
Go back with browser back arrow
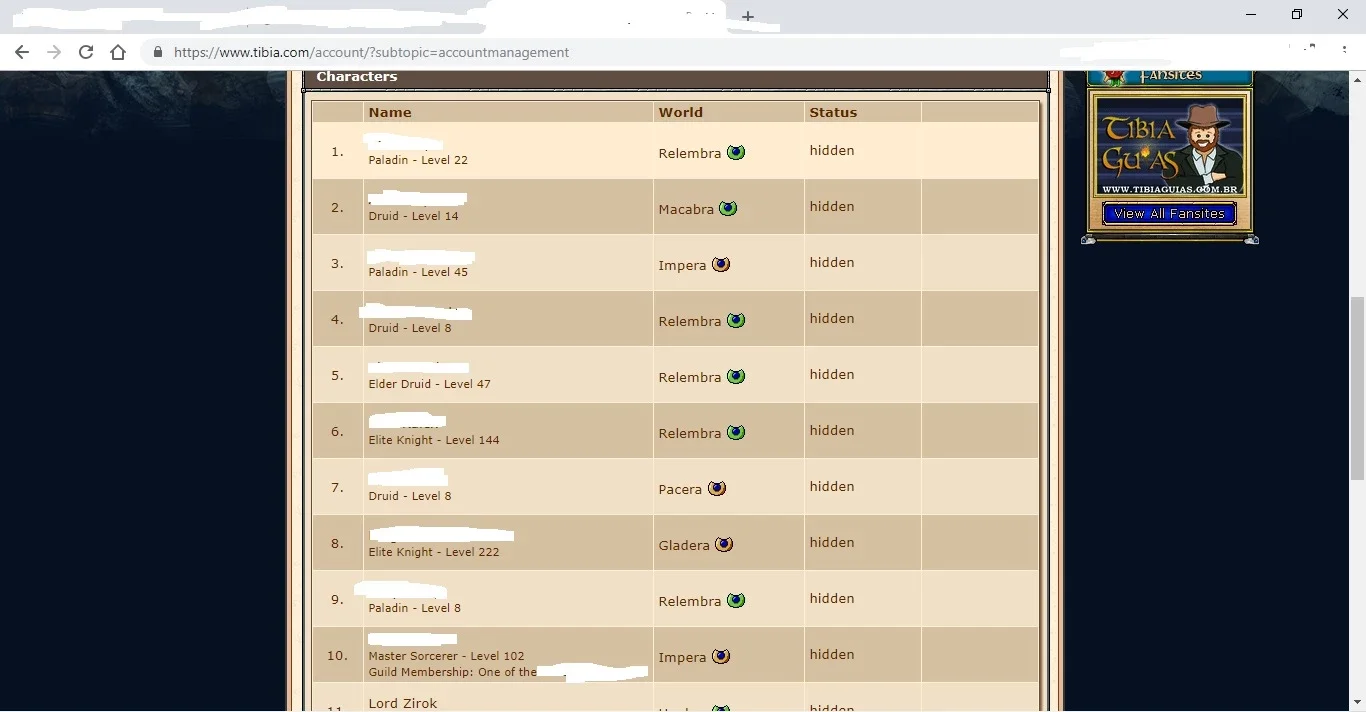coord(22,52)
